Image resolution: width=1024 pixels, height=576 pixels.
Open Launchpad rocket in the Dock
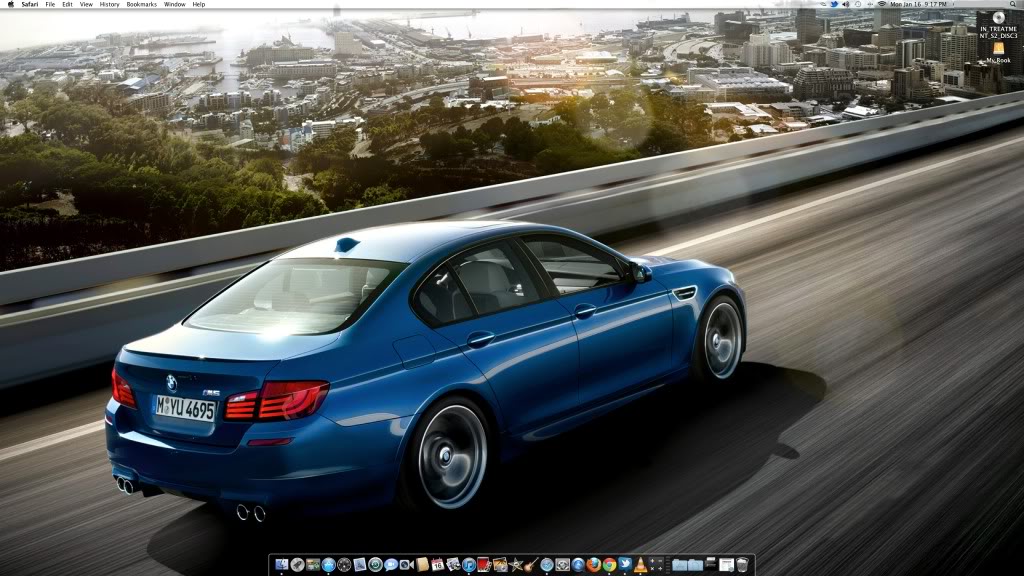tap(297, 564)
